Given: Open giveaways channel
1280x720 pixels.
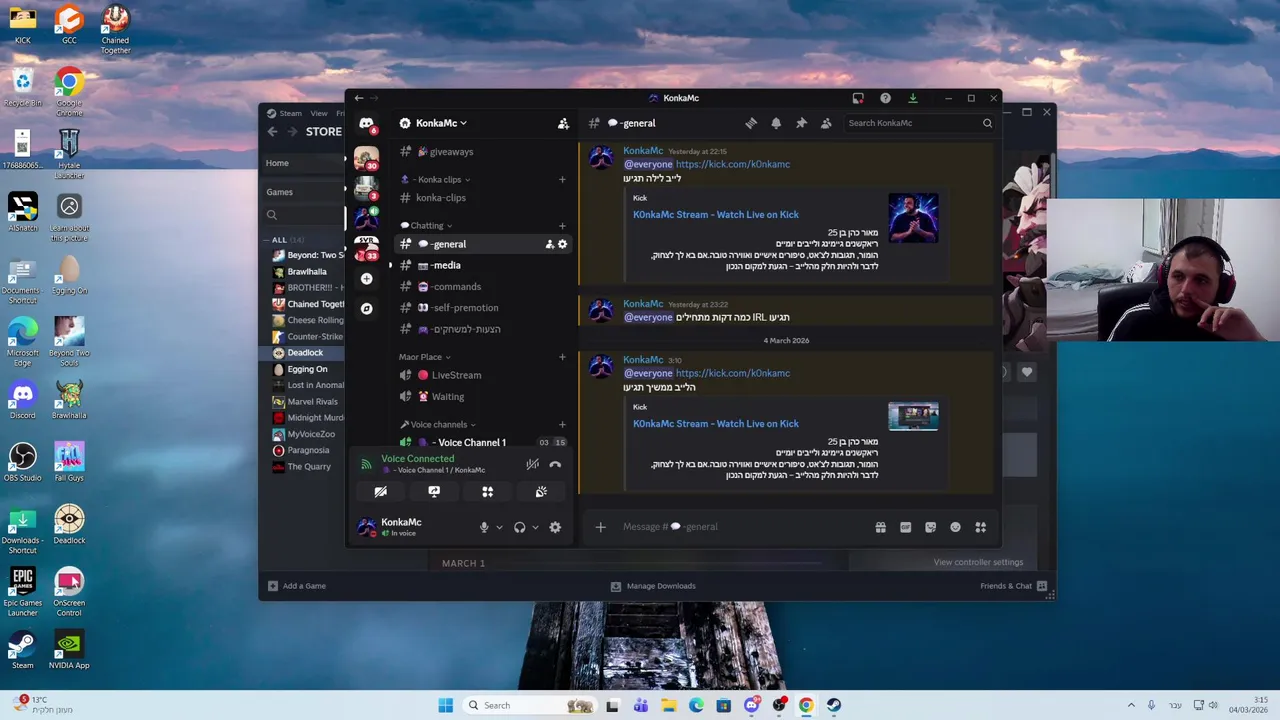Looking at the screenshot, I should click(x=483, y=152).
